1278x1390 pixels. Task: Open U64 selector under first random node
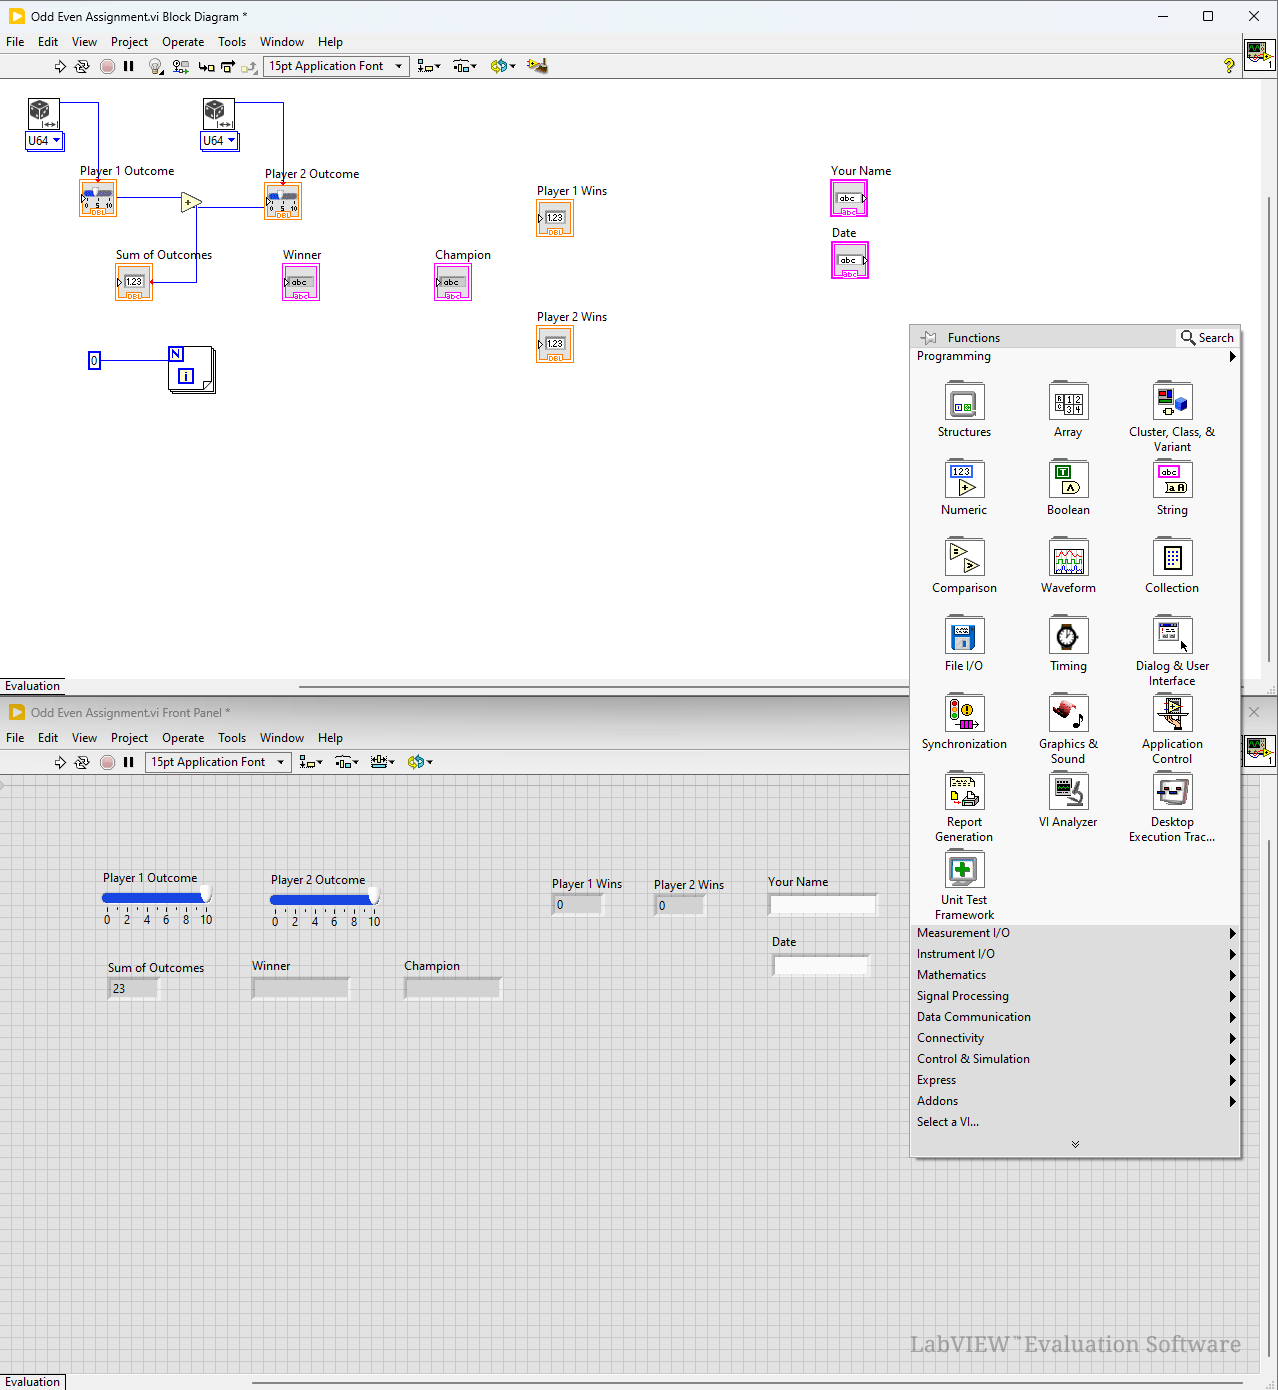[x=44, y=141]
